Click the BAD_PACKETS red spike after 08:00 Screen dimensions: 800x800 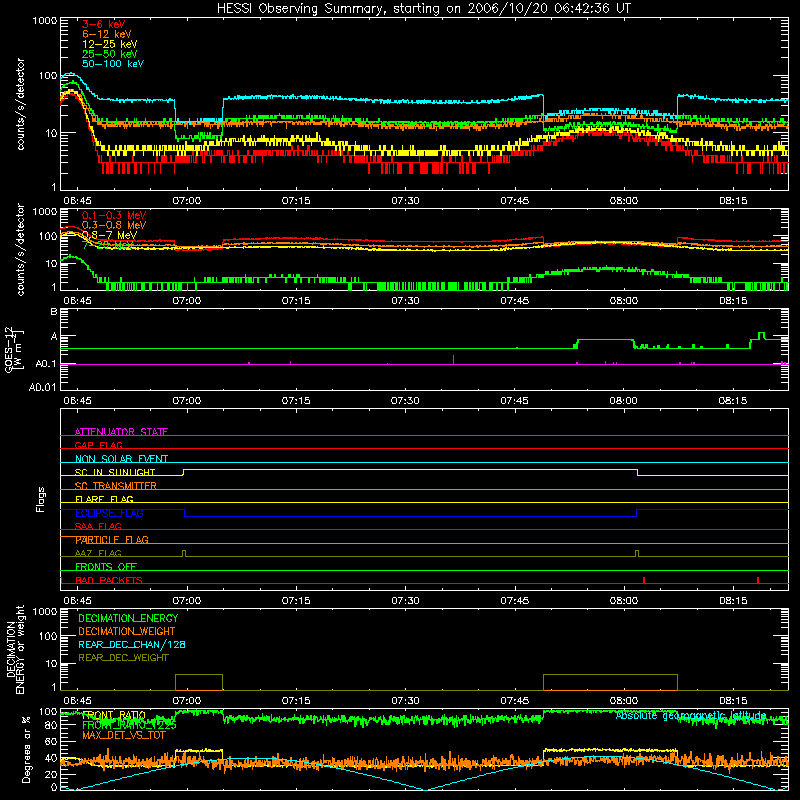(x=644, y=580)
